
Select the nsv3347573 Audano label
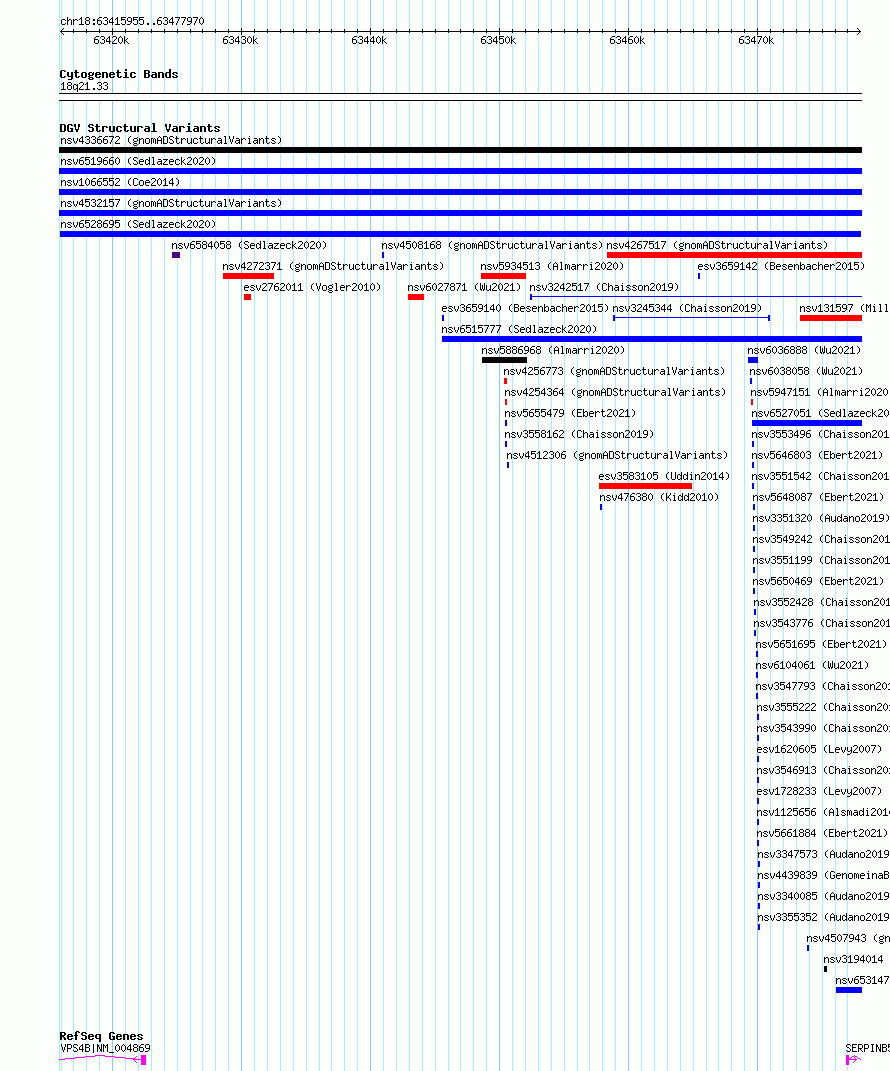point(824,854)
